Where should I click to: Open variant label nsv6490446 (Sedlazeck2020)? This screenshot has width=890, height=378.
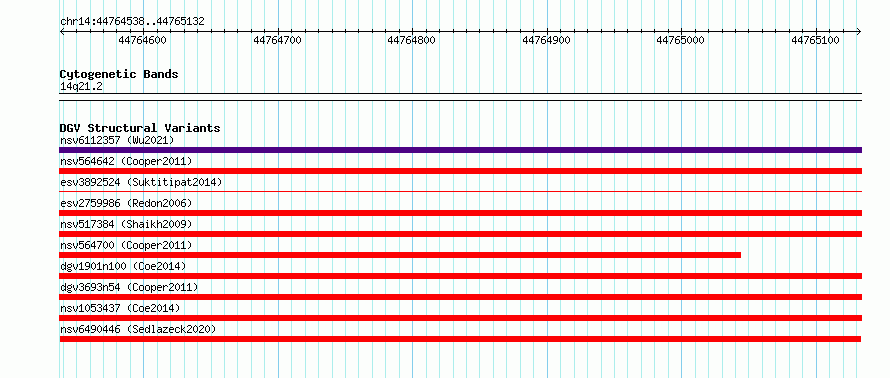click(138, 329)
